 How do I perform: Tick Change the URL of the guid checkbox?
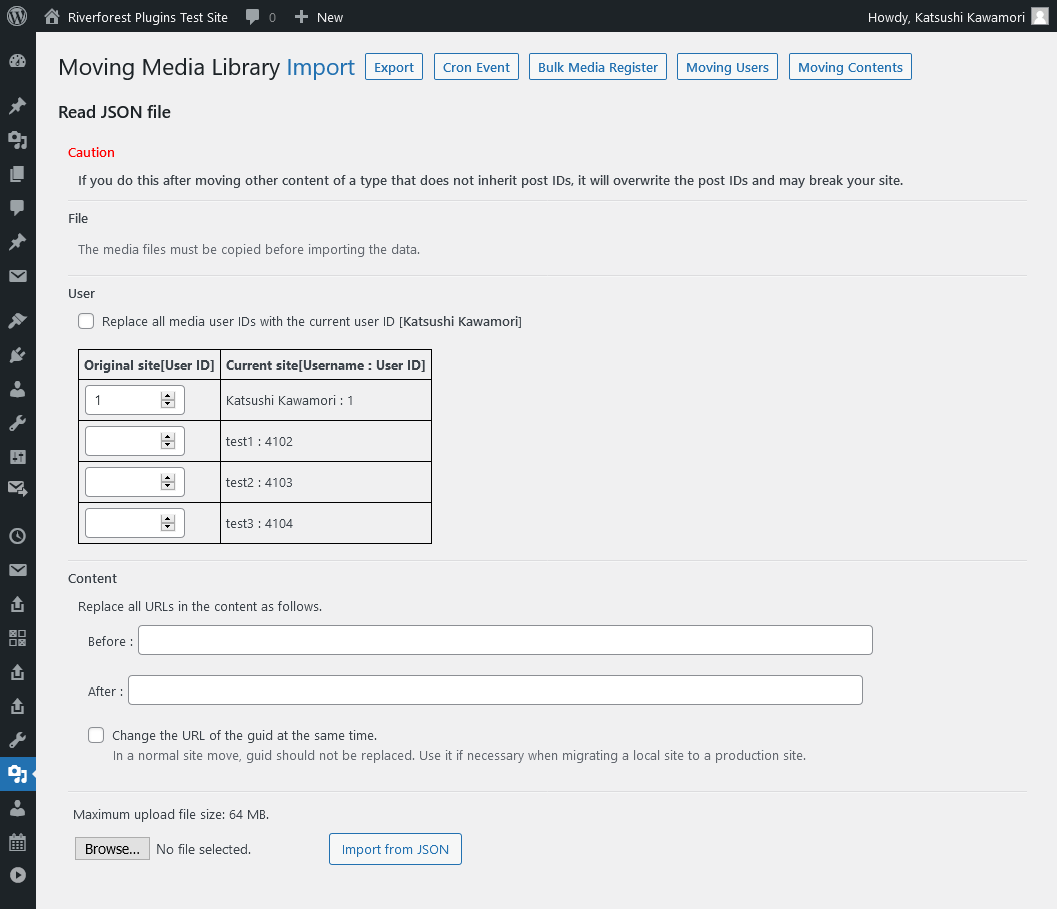96,735
